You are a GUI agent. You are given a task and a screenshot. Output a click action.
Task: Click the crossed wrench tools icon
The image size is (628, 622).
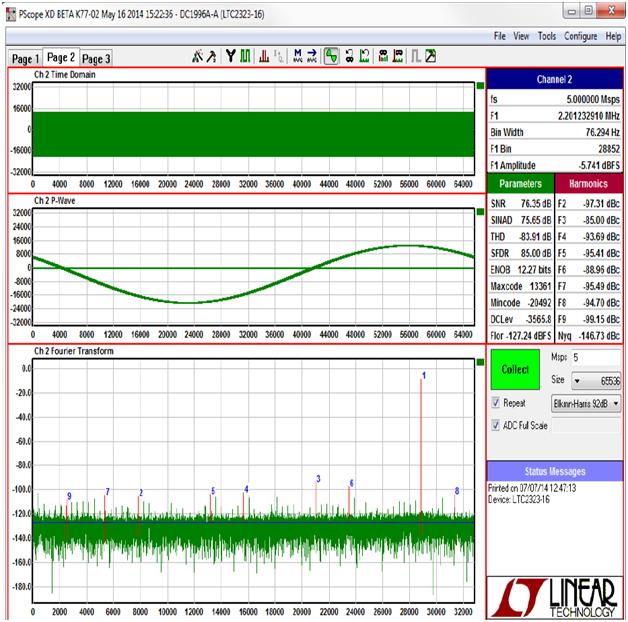pos(197,57)
